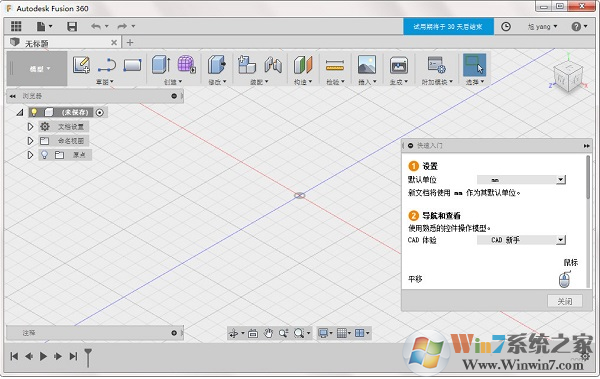Click the Save floppy disk icon
Screen dimensions: 600x379
click(x=72, y=26)
